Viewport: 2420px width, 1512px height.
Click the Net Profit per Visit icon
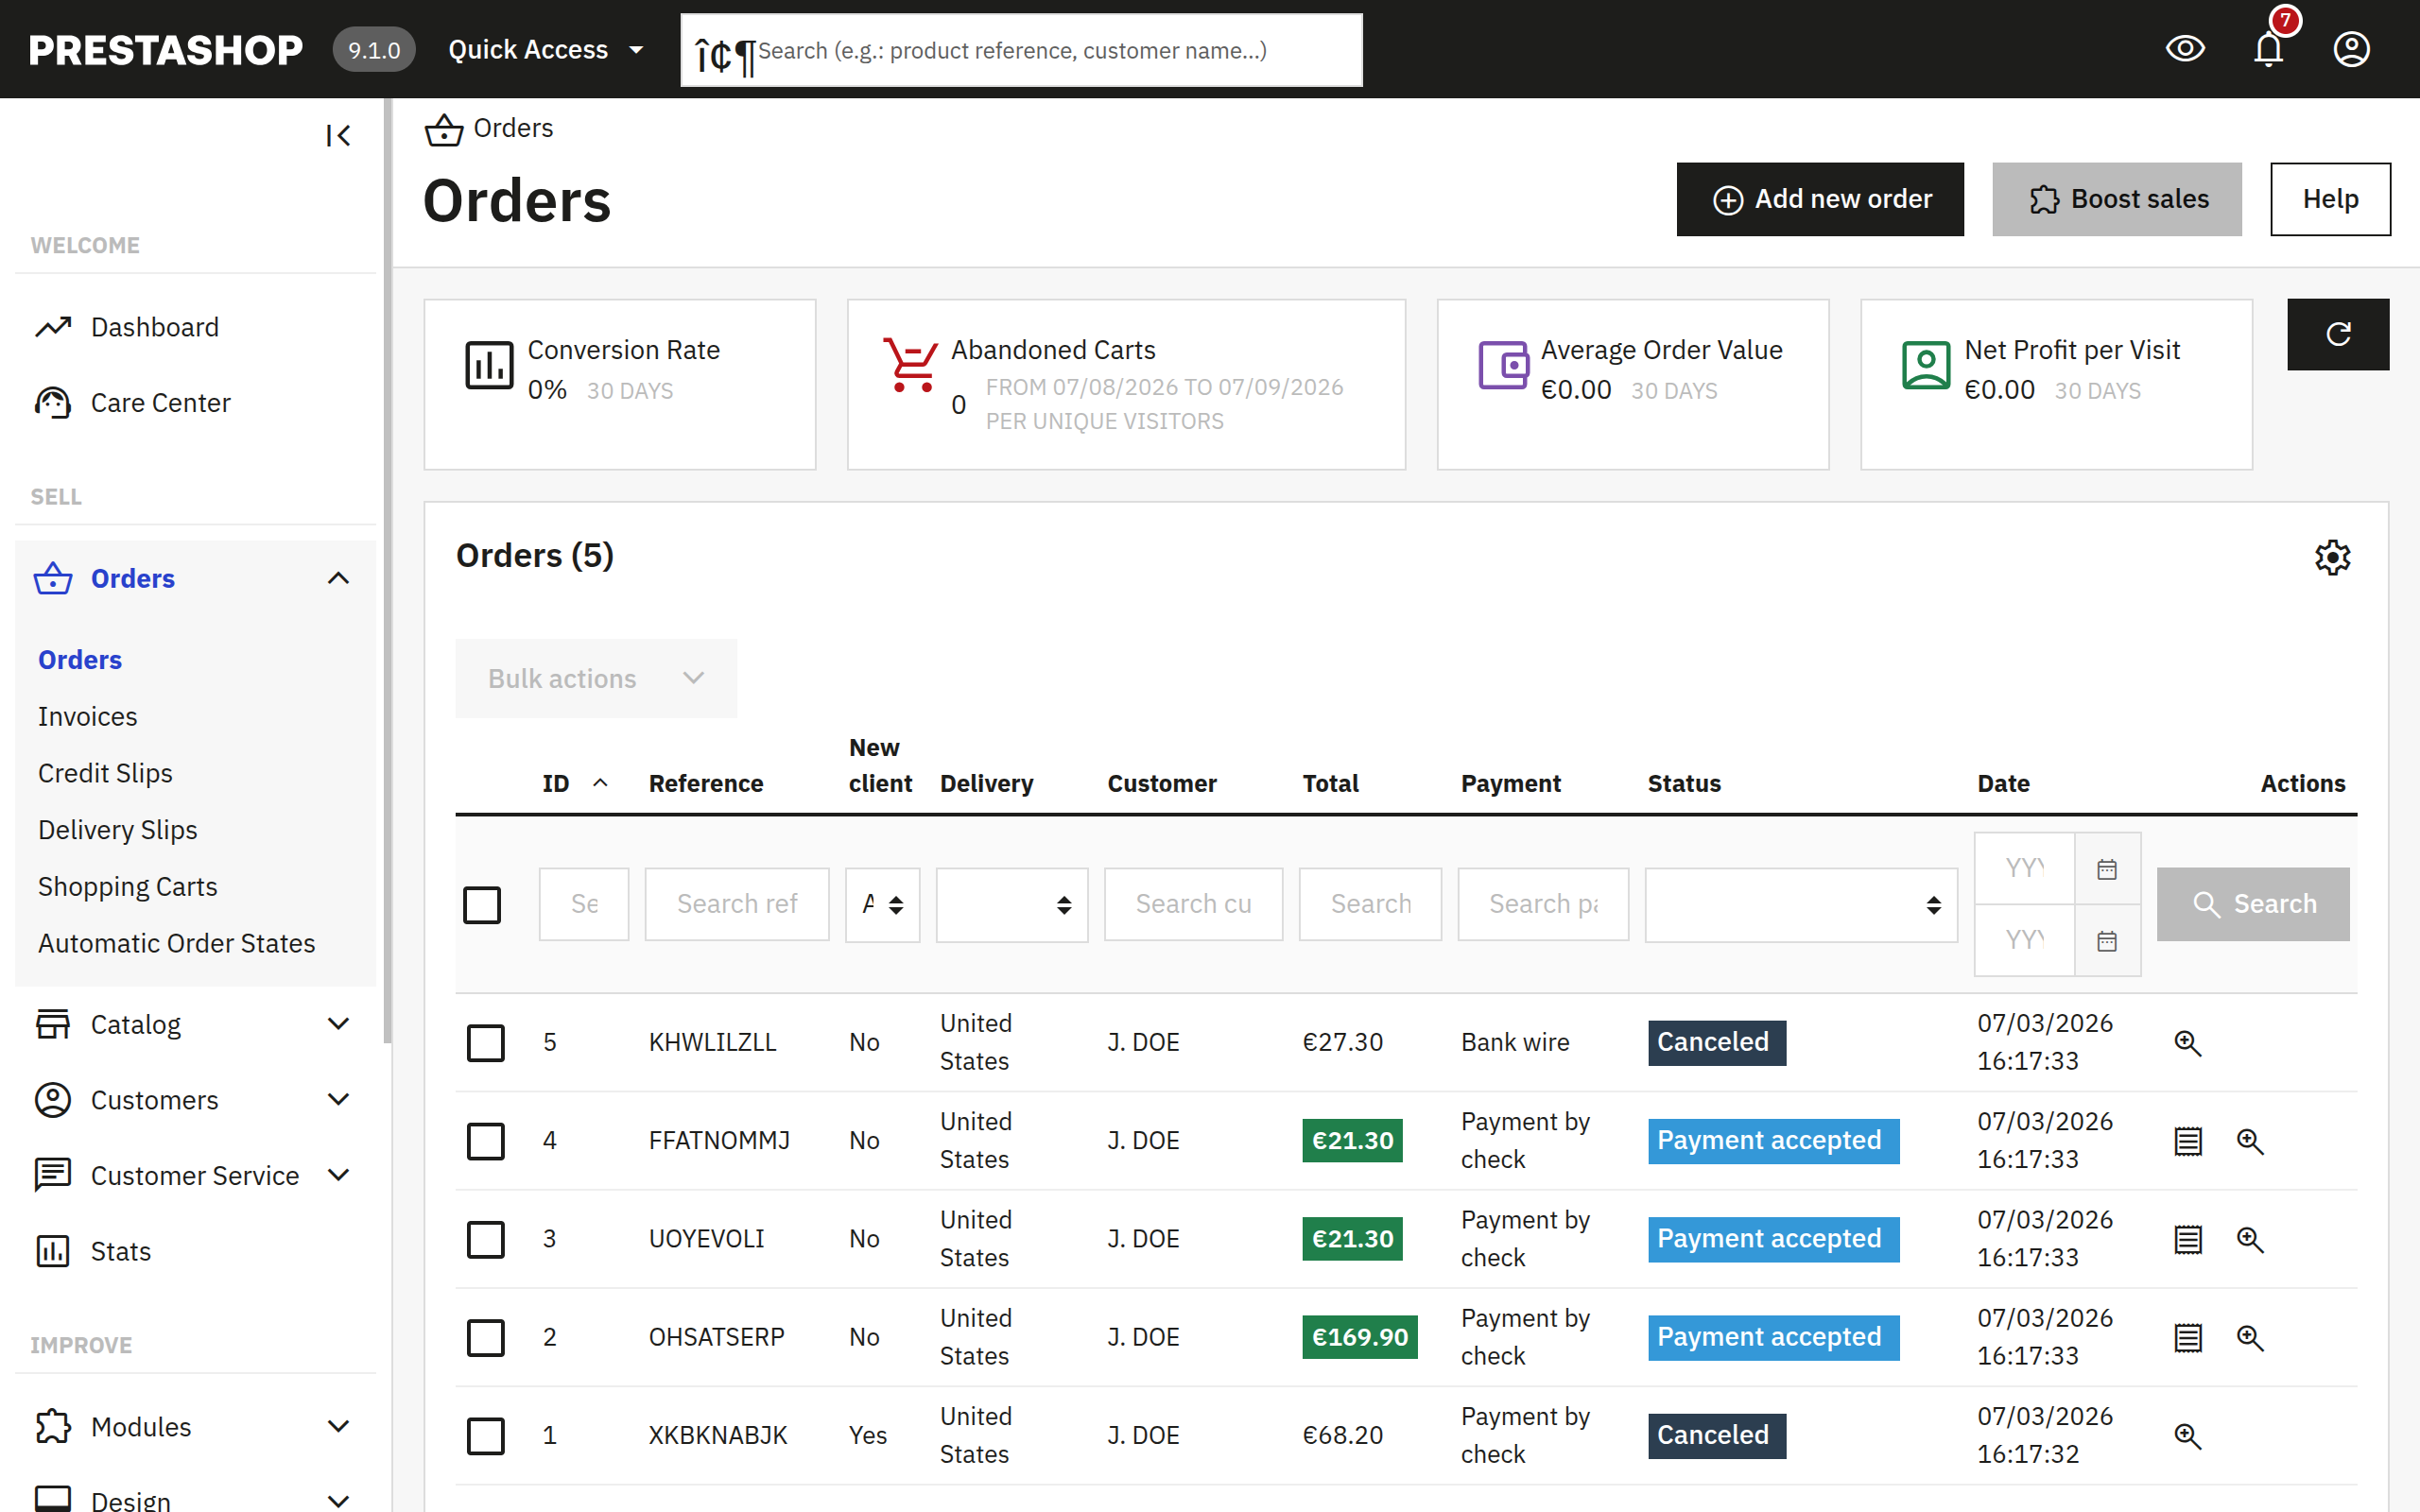pyautogui.click(x=1926, y=365)
